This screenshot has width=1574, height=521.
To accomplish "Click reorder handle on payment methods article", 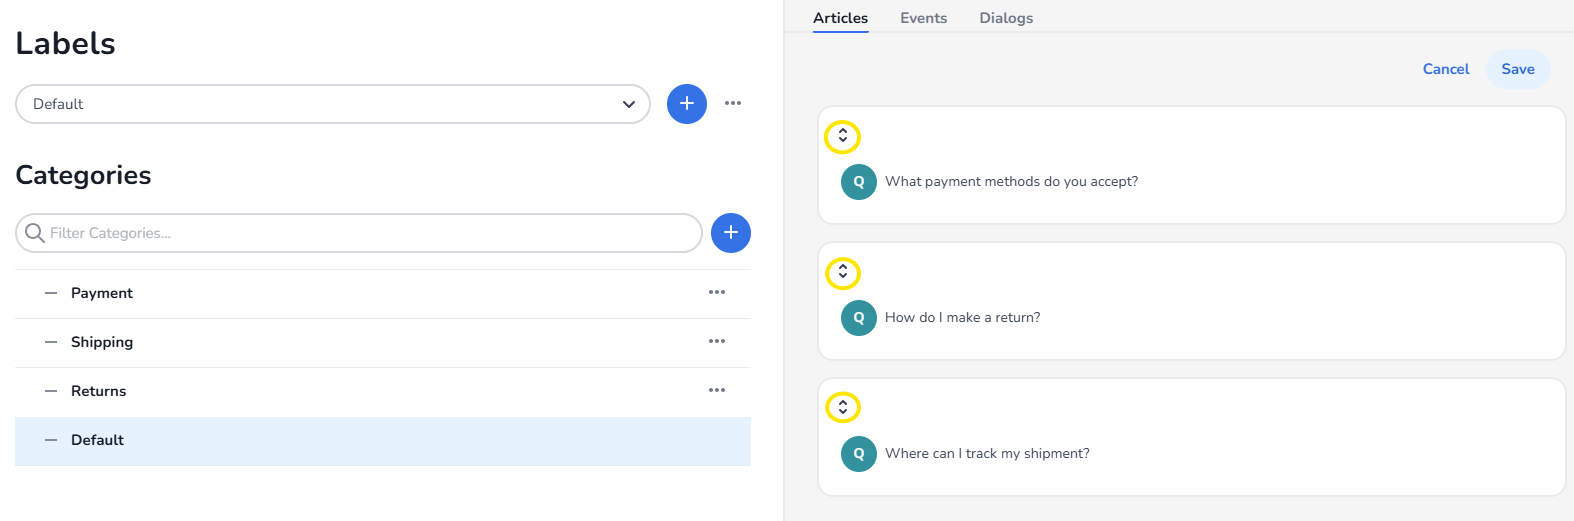I will coord(842,136).
